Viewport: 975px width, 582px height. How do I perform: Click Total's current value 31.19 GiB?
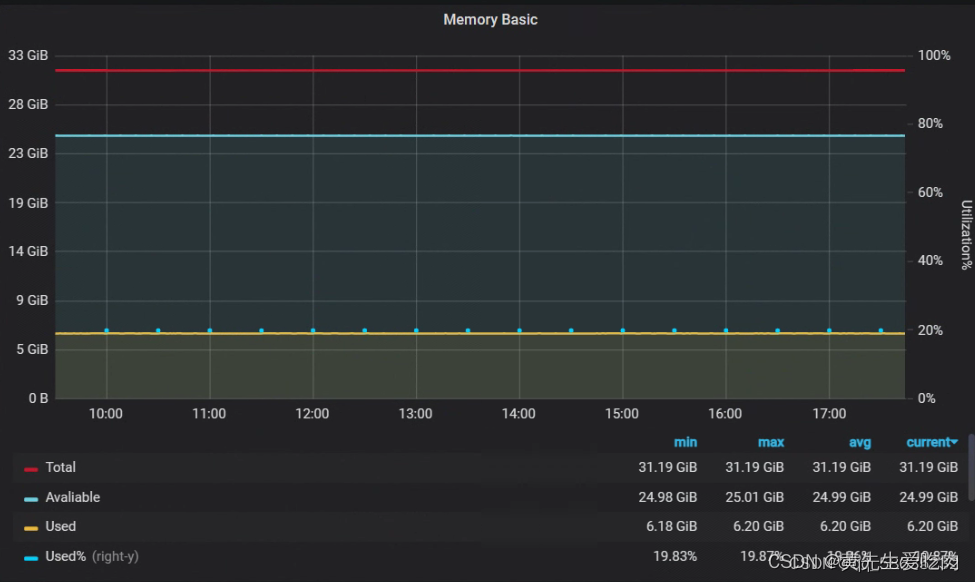tap(928, 467)
